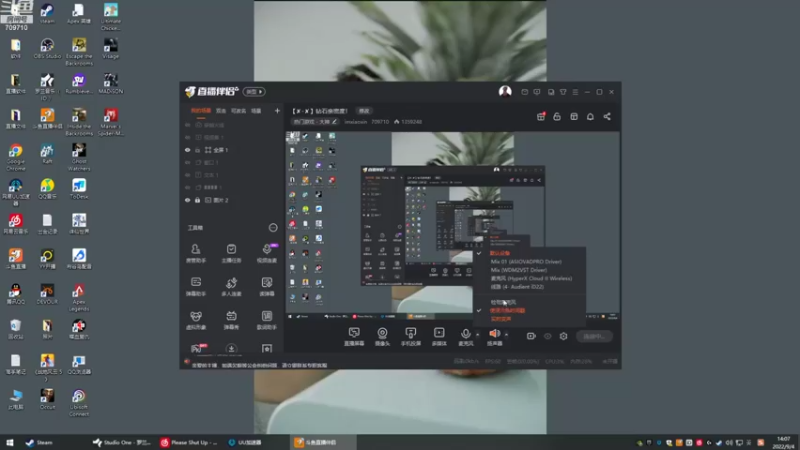Screen dimensions: 800x450
Task: Collapse the 工具箱 toolbox section
Action: pyautogui.click(x=273, y=228)
